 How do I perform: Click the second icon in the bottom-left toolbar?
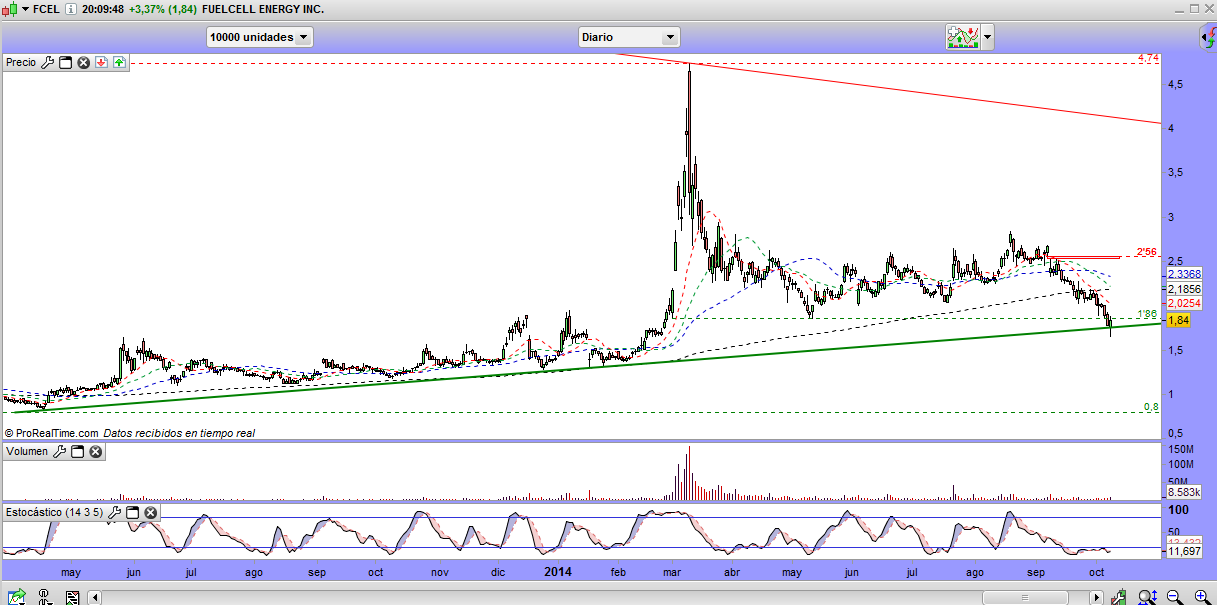(44, 597)
